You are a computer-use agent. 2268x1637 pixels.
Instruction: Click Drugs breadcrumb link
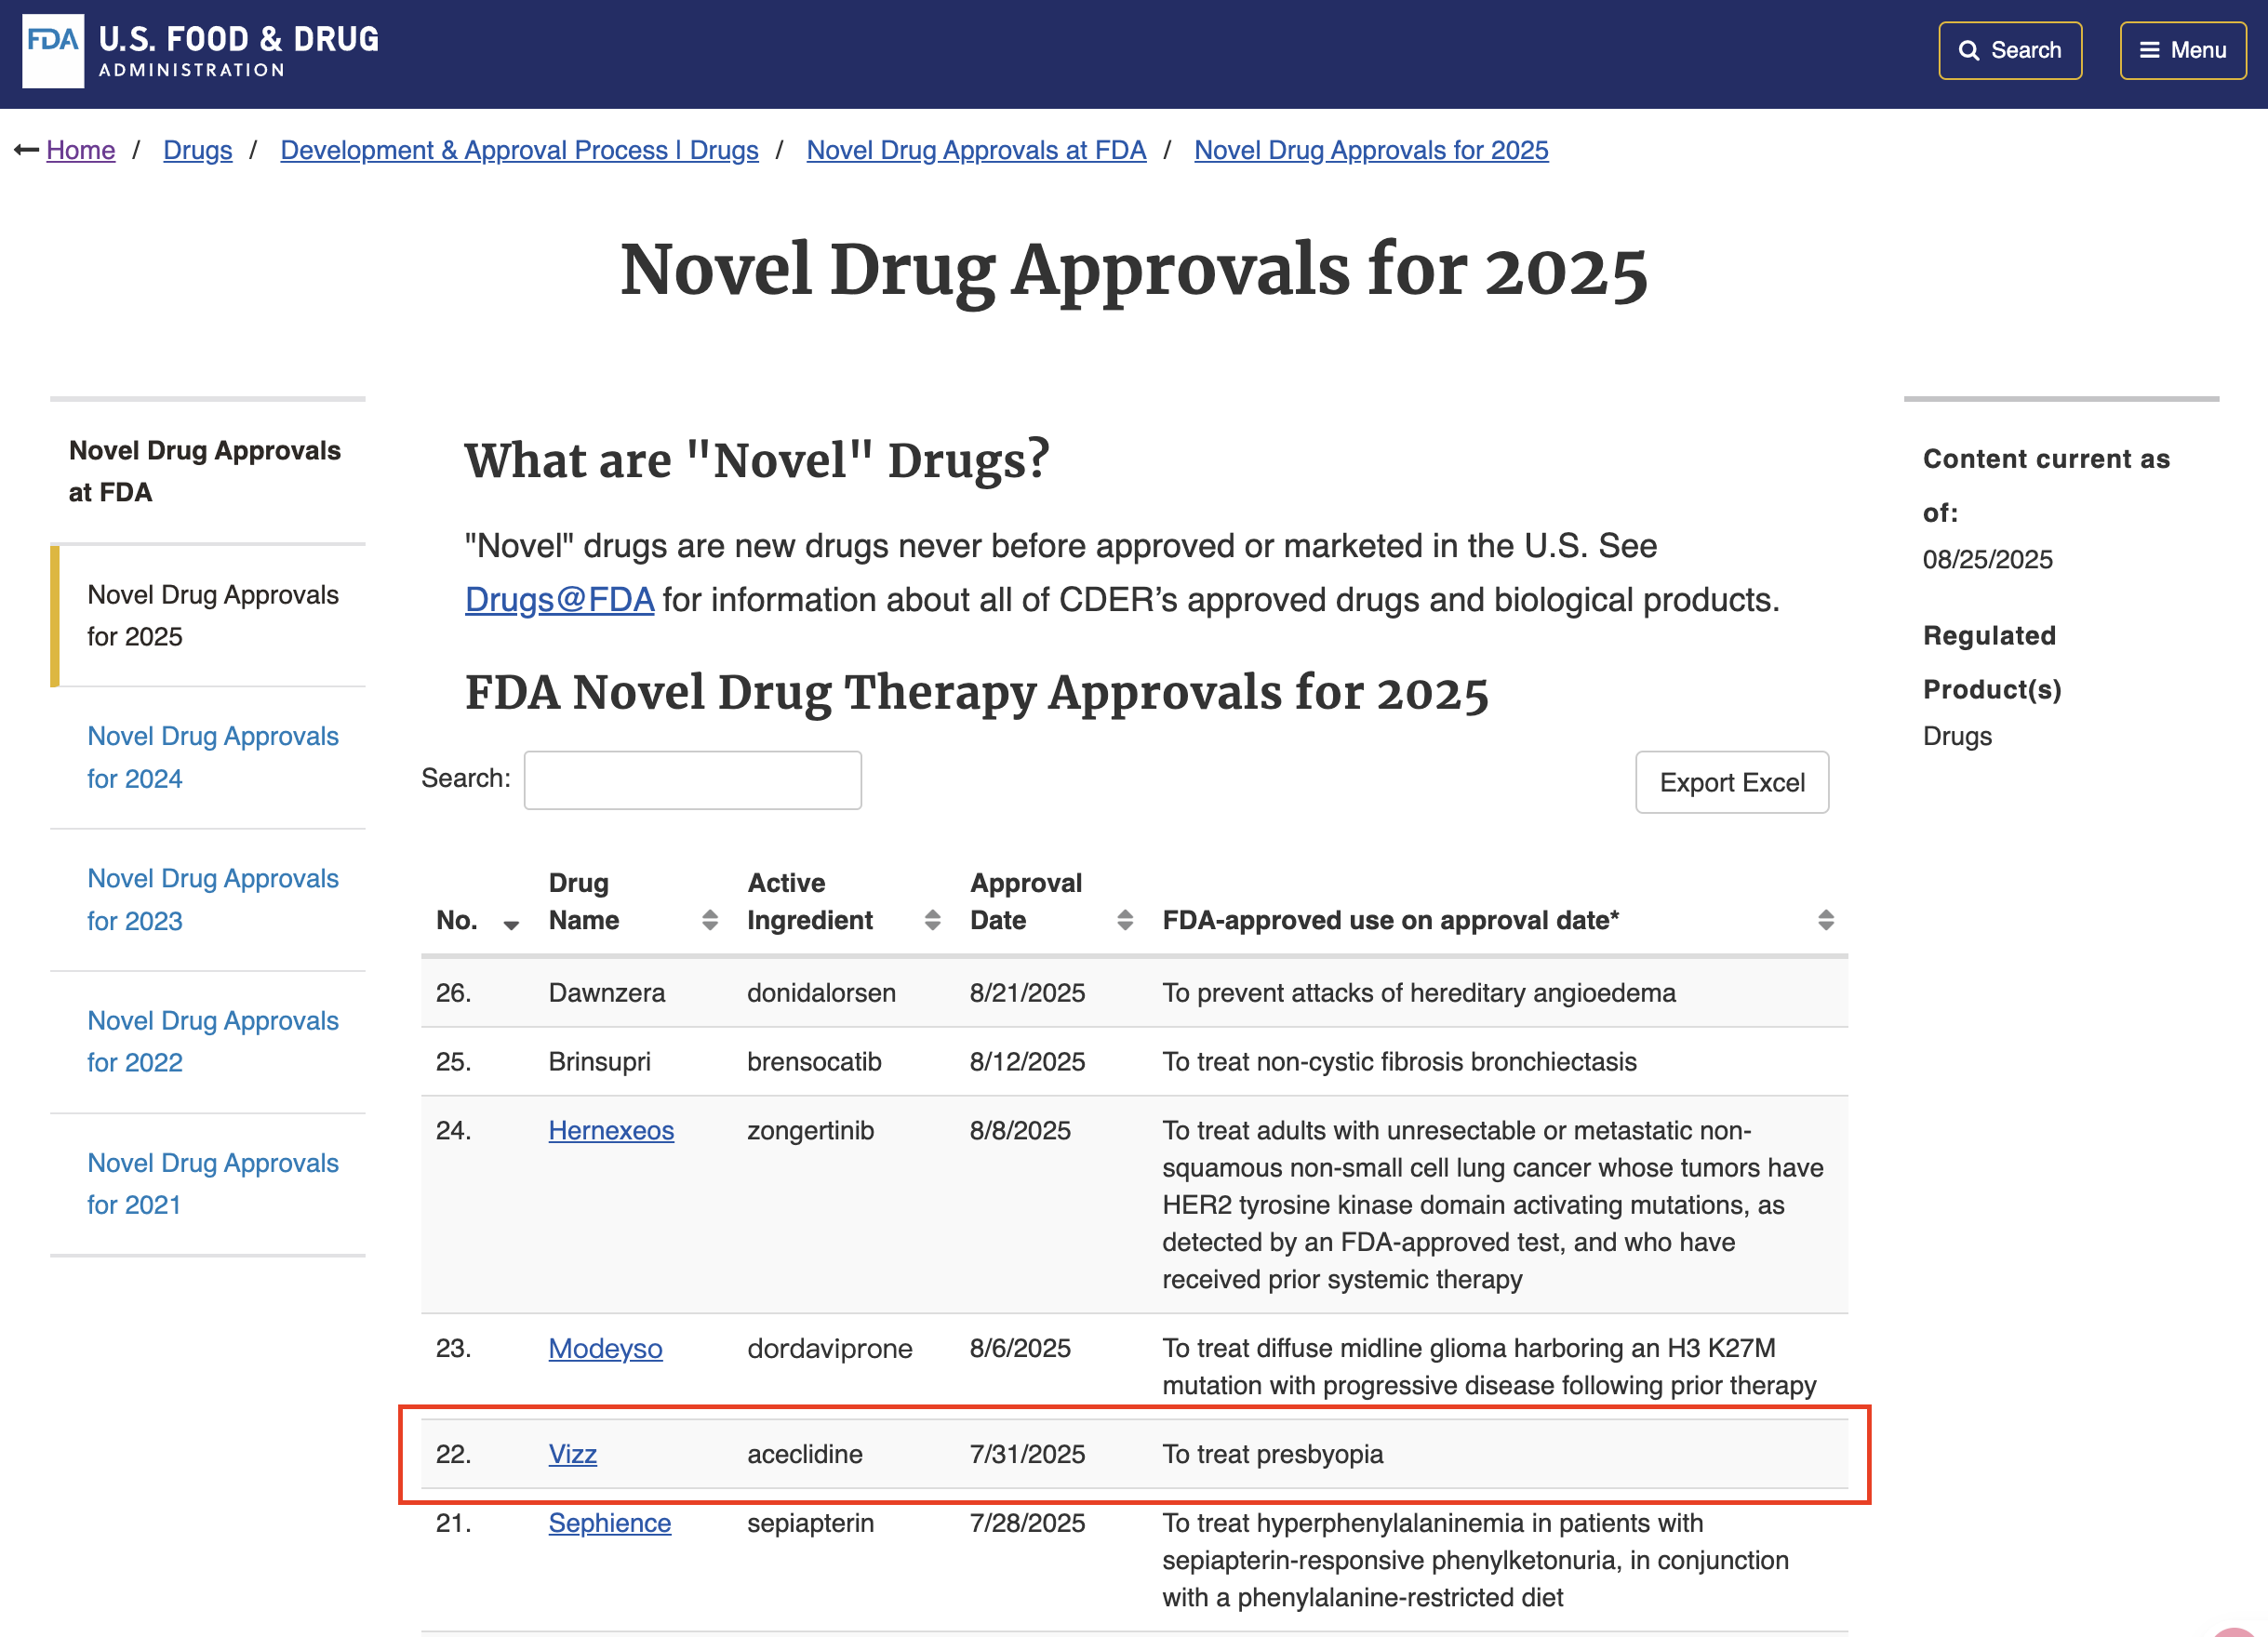pyautogui.click(x=197, y=150)
